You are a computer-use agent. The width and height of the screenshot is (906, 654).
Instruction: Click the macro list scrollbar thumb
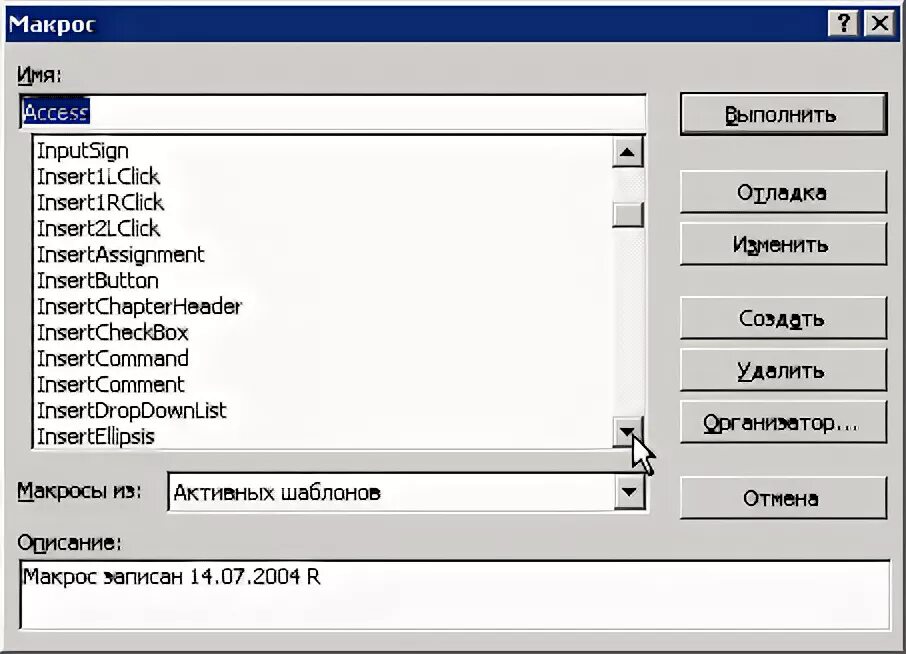click(x=627, y=214)
